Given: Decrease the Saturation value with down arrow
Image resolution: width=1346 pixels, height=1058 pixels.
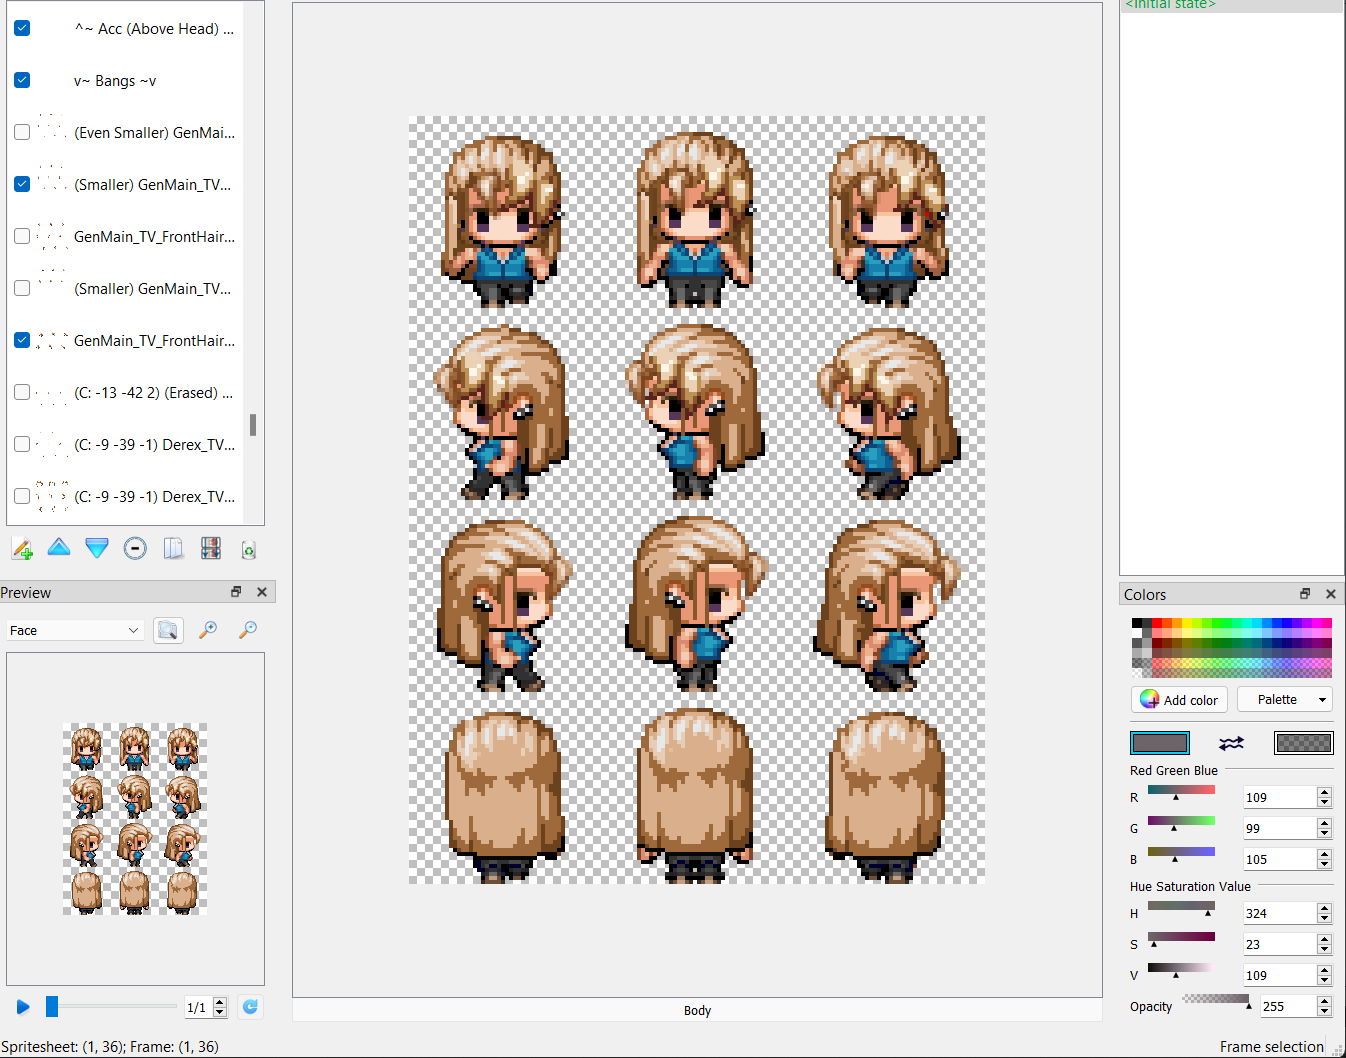Looking at the screenshot, I should (x=1325, y=950).
